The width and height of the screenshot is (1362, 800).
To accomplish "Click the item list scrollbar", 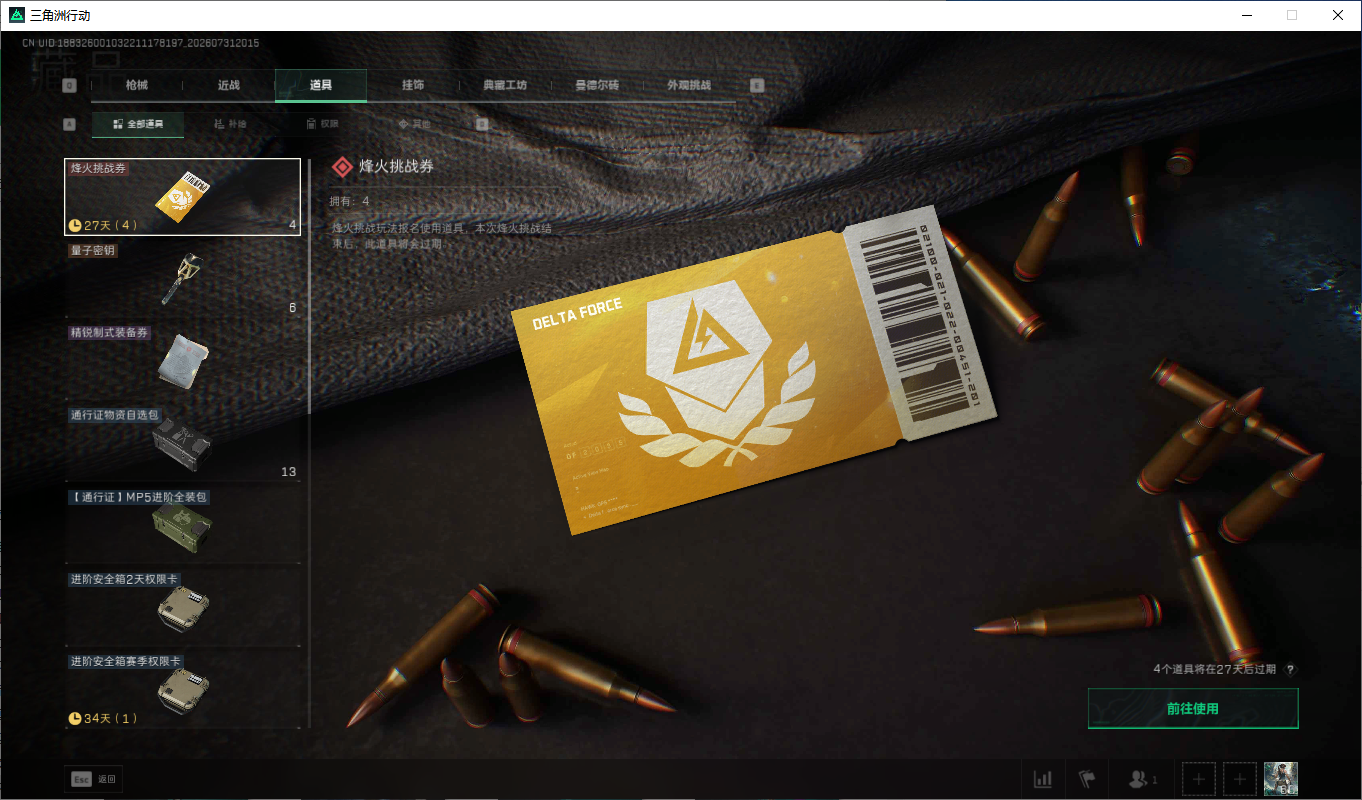I will click(310, 287).
